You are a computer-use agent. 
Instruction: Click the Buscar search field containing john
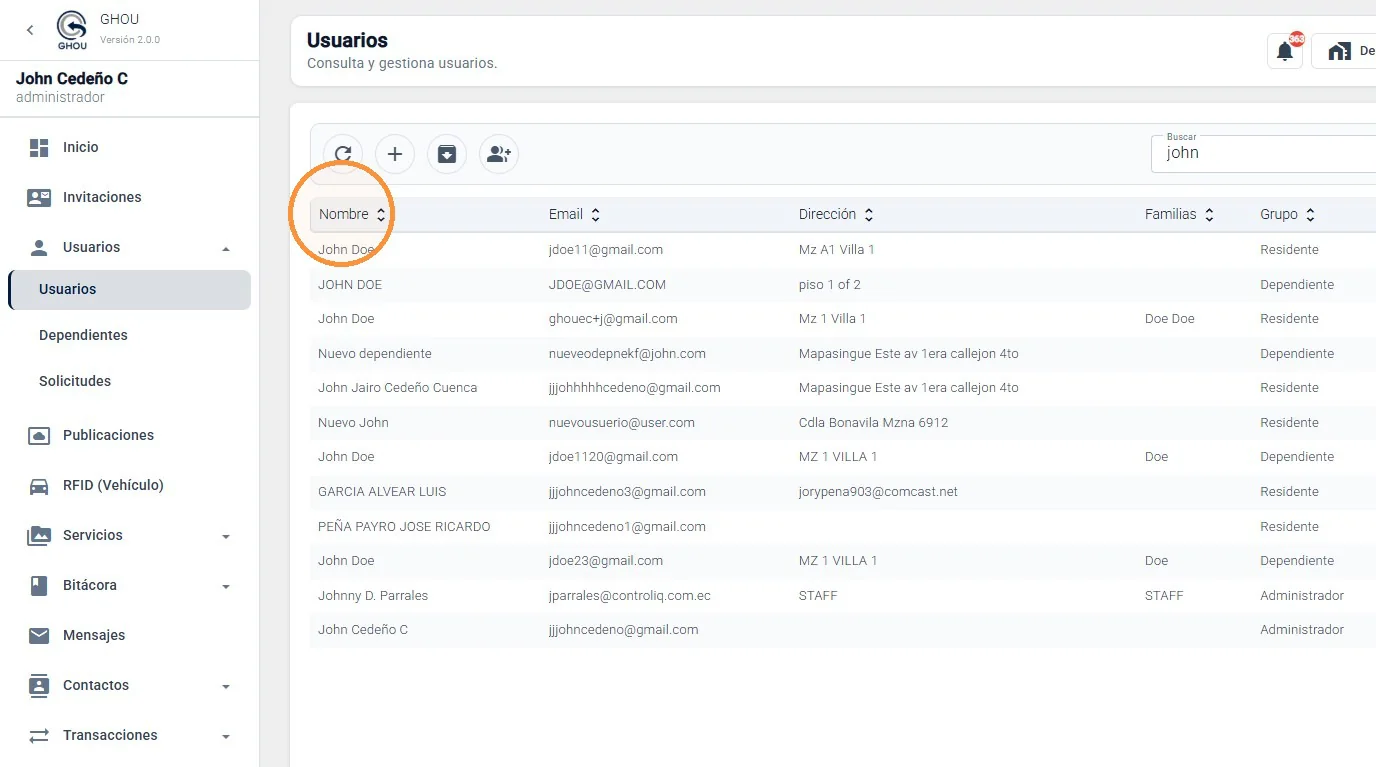point(1264,153)
